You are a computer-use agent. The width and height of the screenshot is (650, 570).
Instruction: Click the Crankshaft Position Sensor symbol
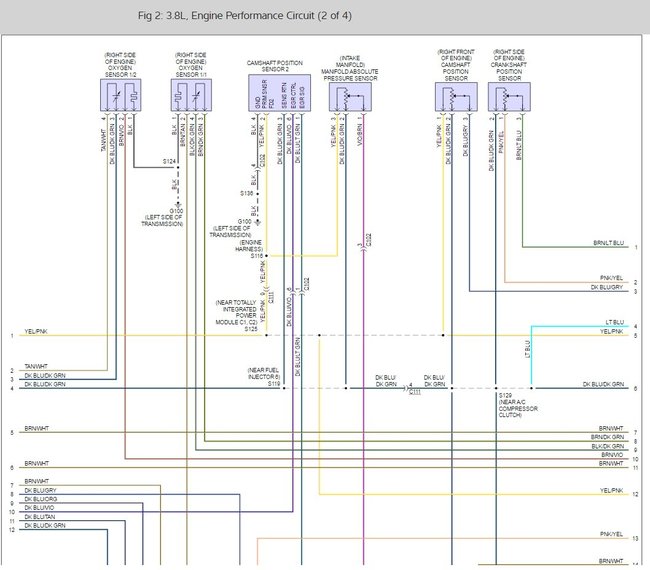pyautogui.click(x=509, y=97)
